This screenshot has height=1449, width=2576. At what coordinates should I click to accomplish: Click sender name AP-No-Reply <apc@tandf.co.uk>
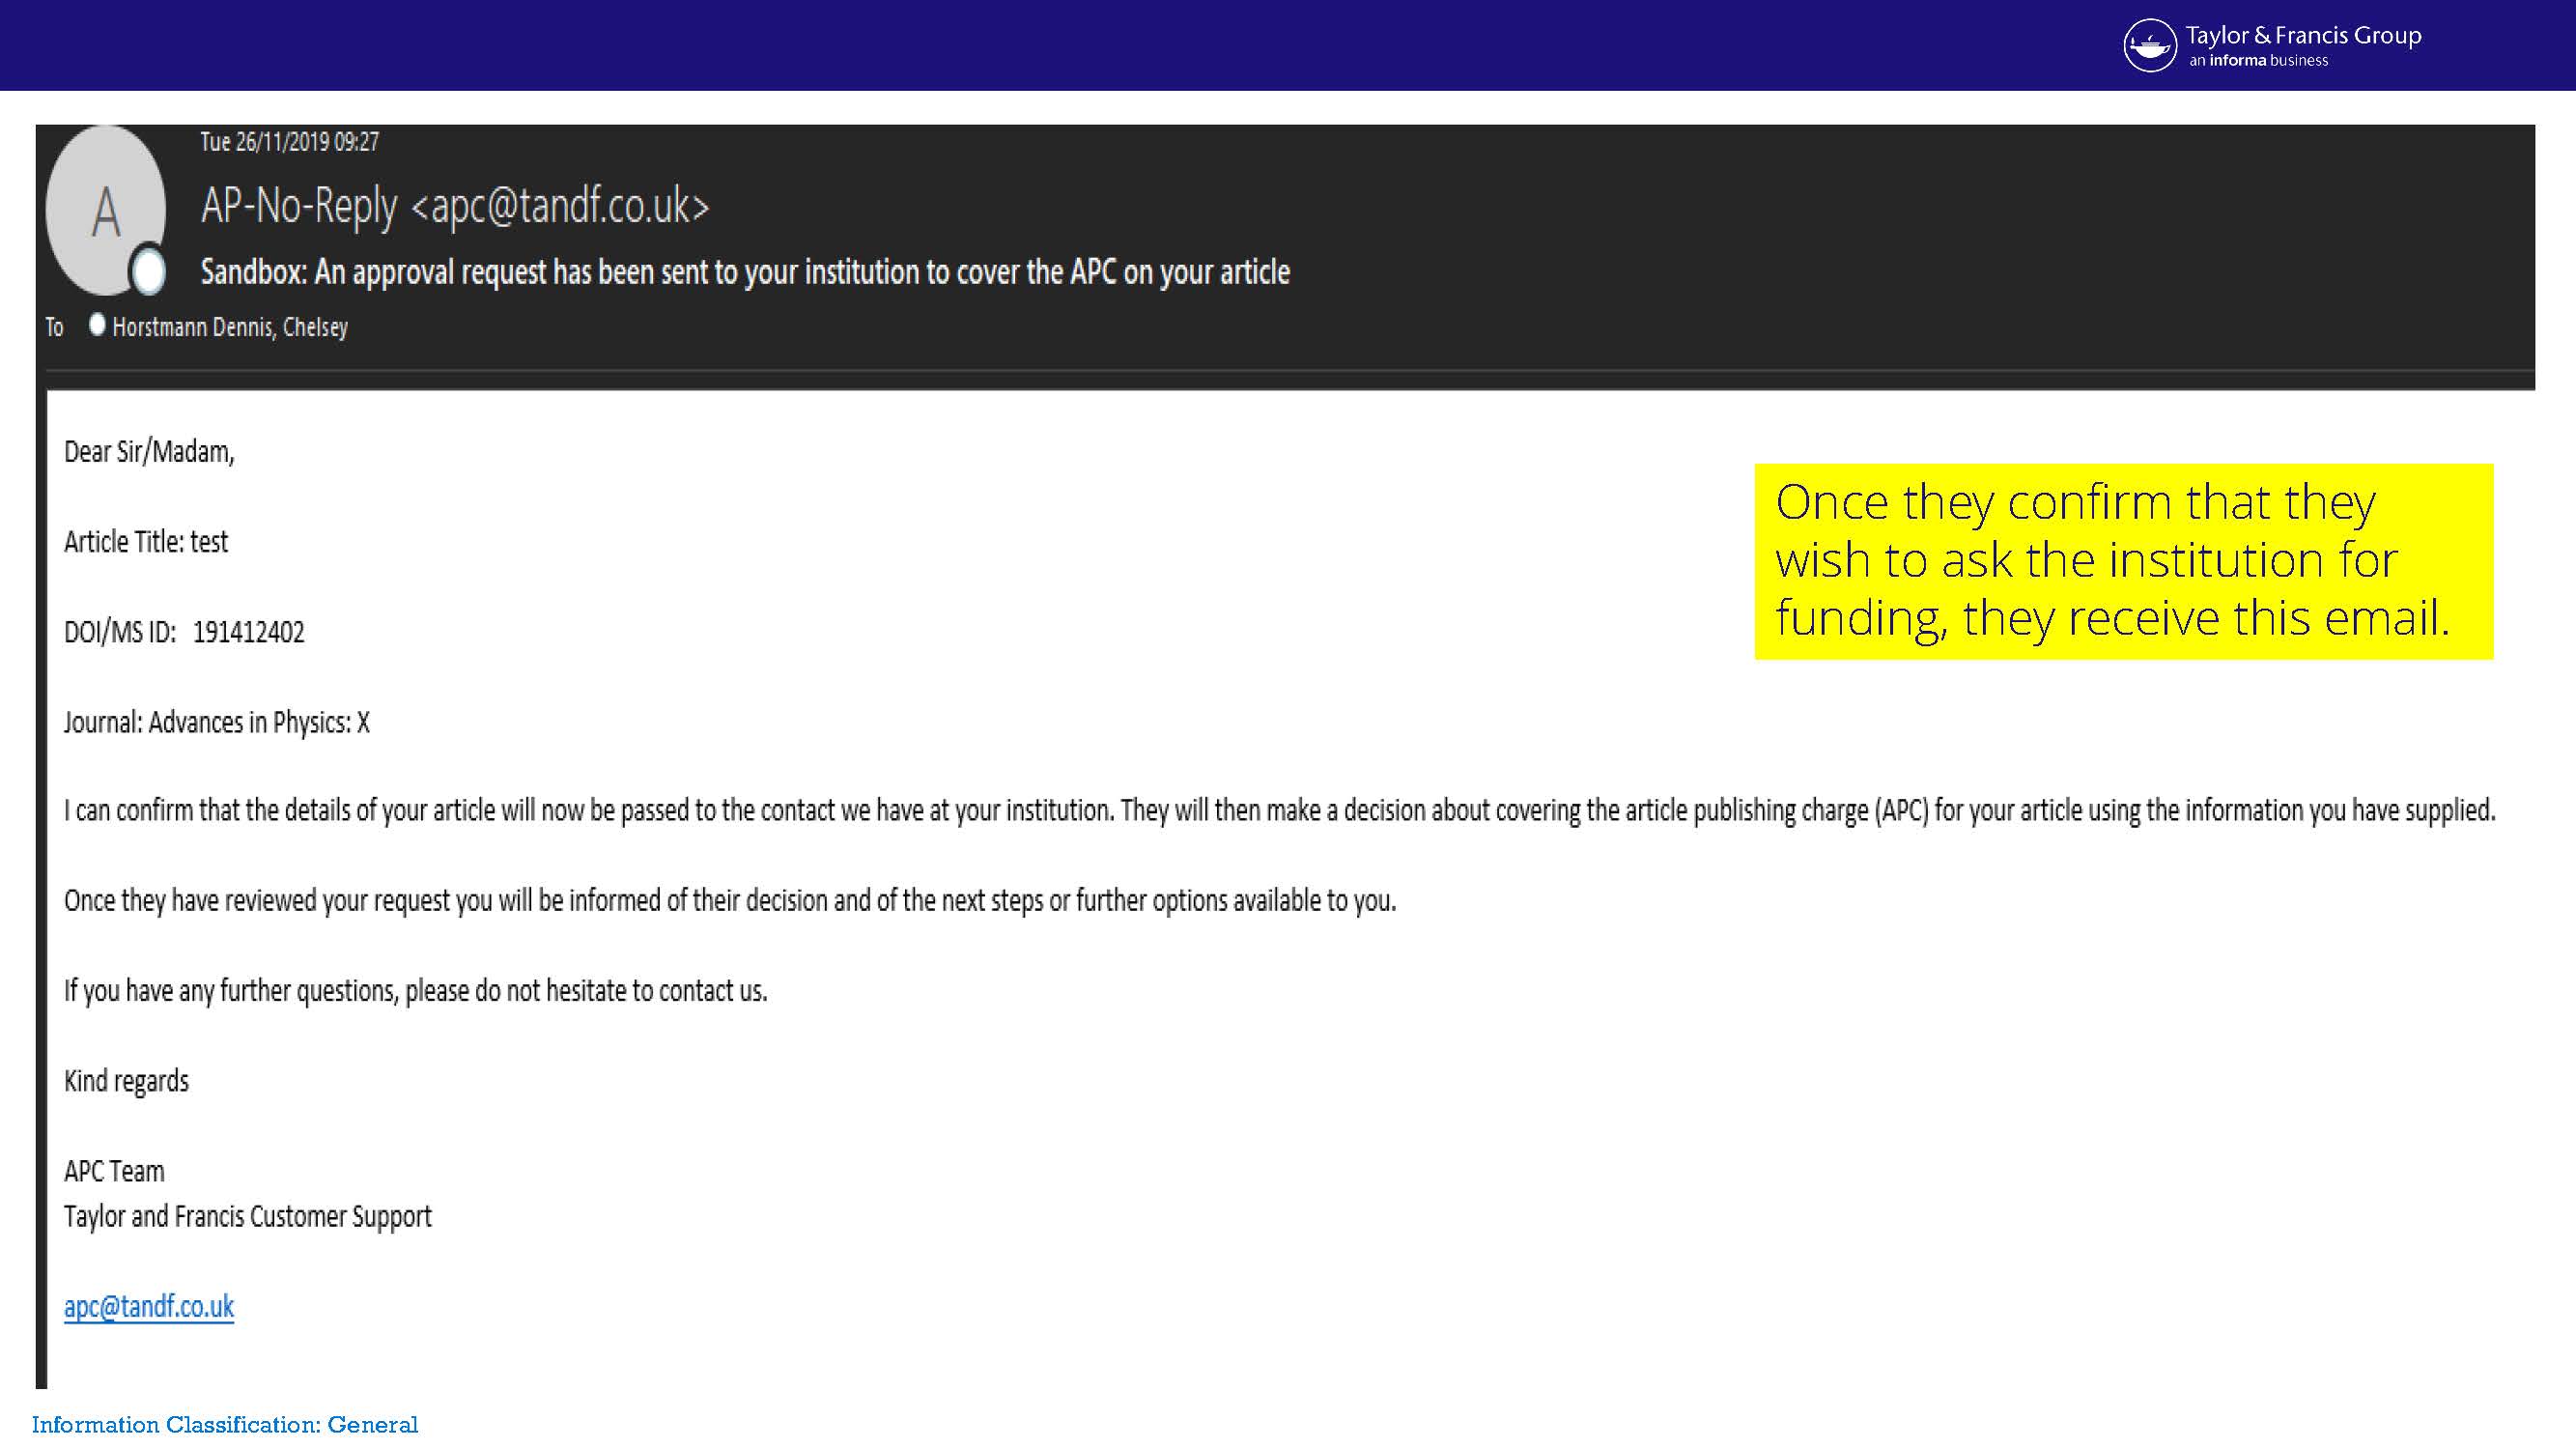pyautogui.click(x=455, y=206)
